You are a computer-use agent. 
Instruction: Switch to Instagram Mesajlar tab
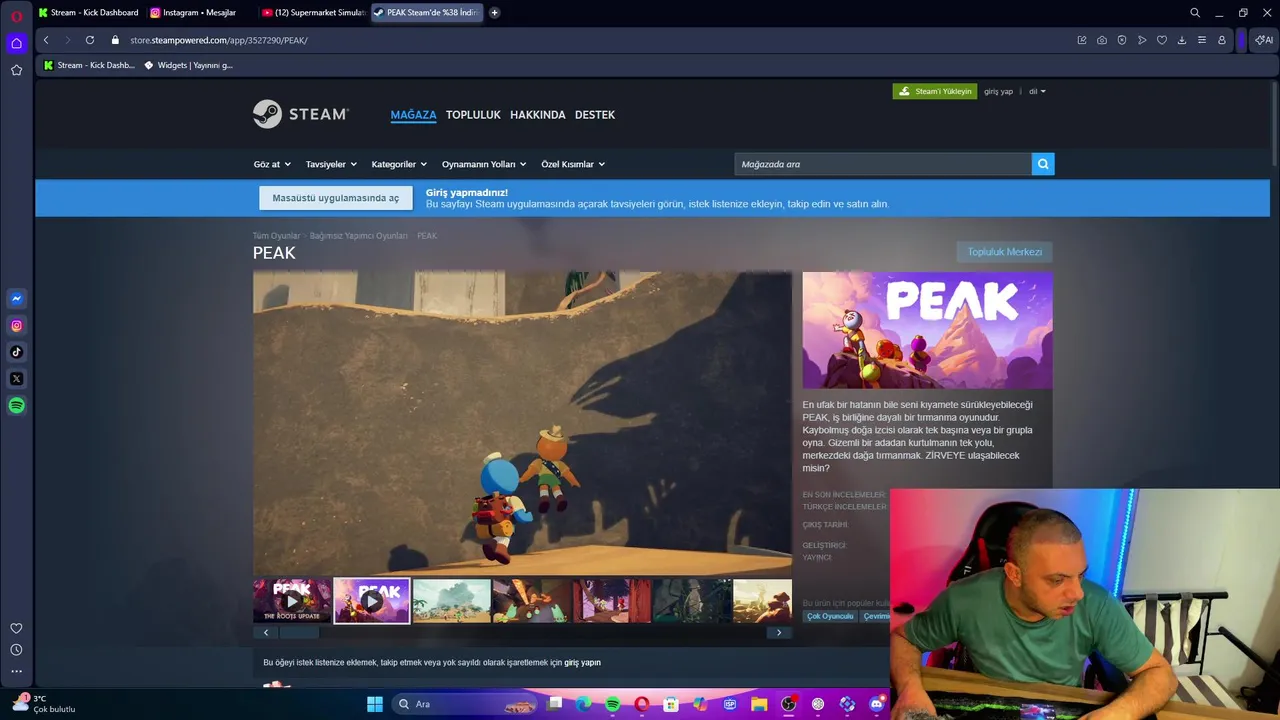198,13
